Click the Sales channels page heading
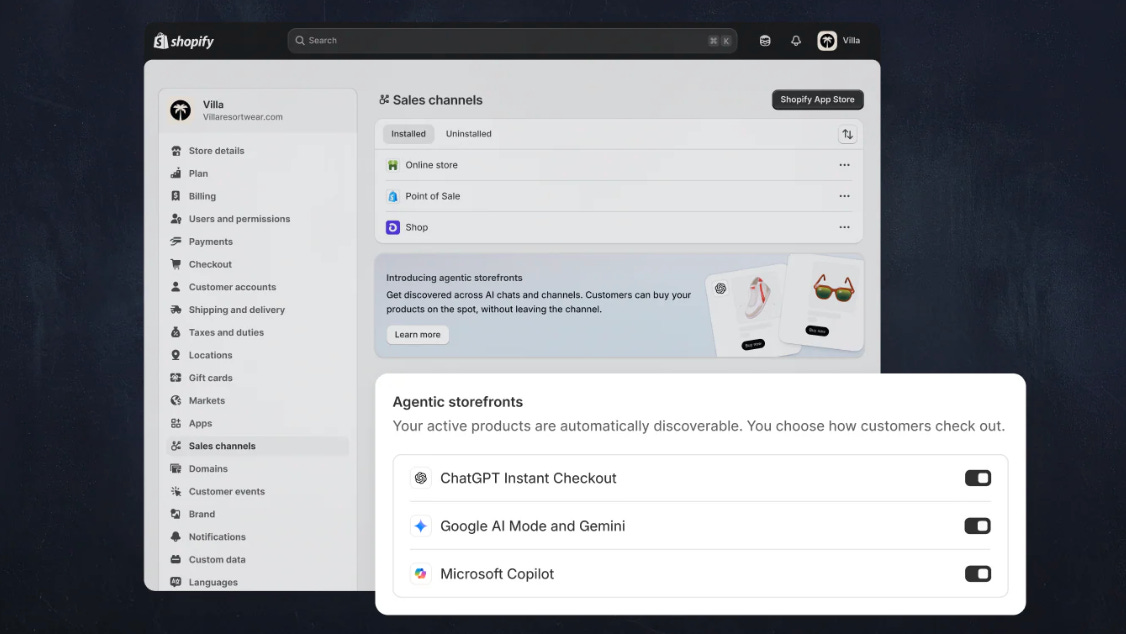 coord(437,100)
